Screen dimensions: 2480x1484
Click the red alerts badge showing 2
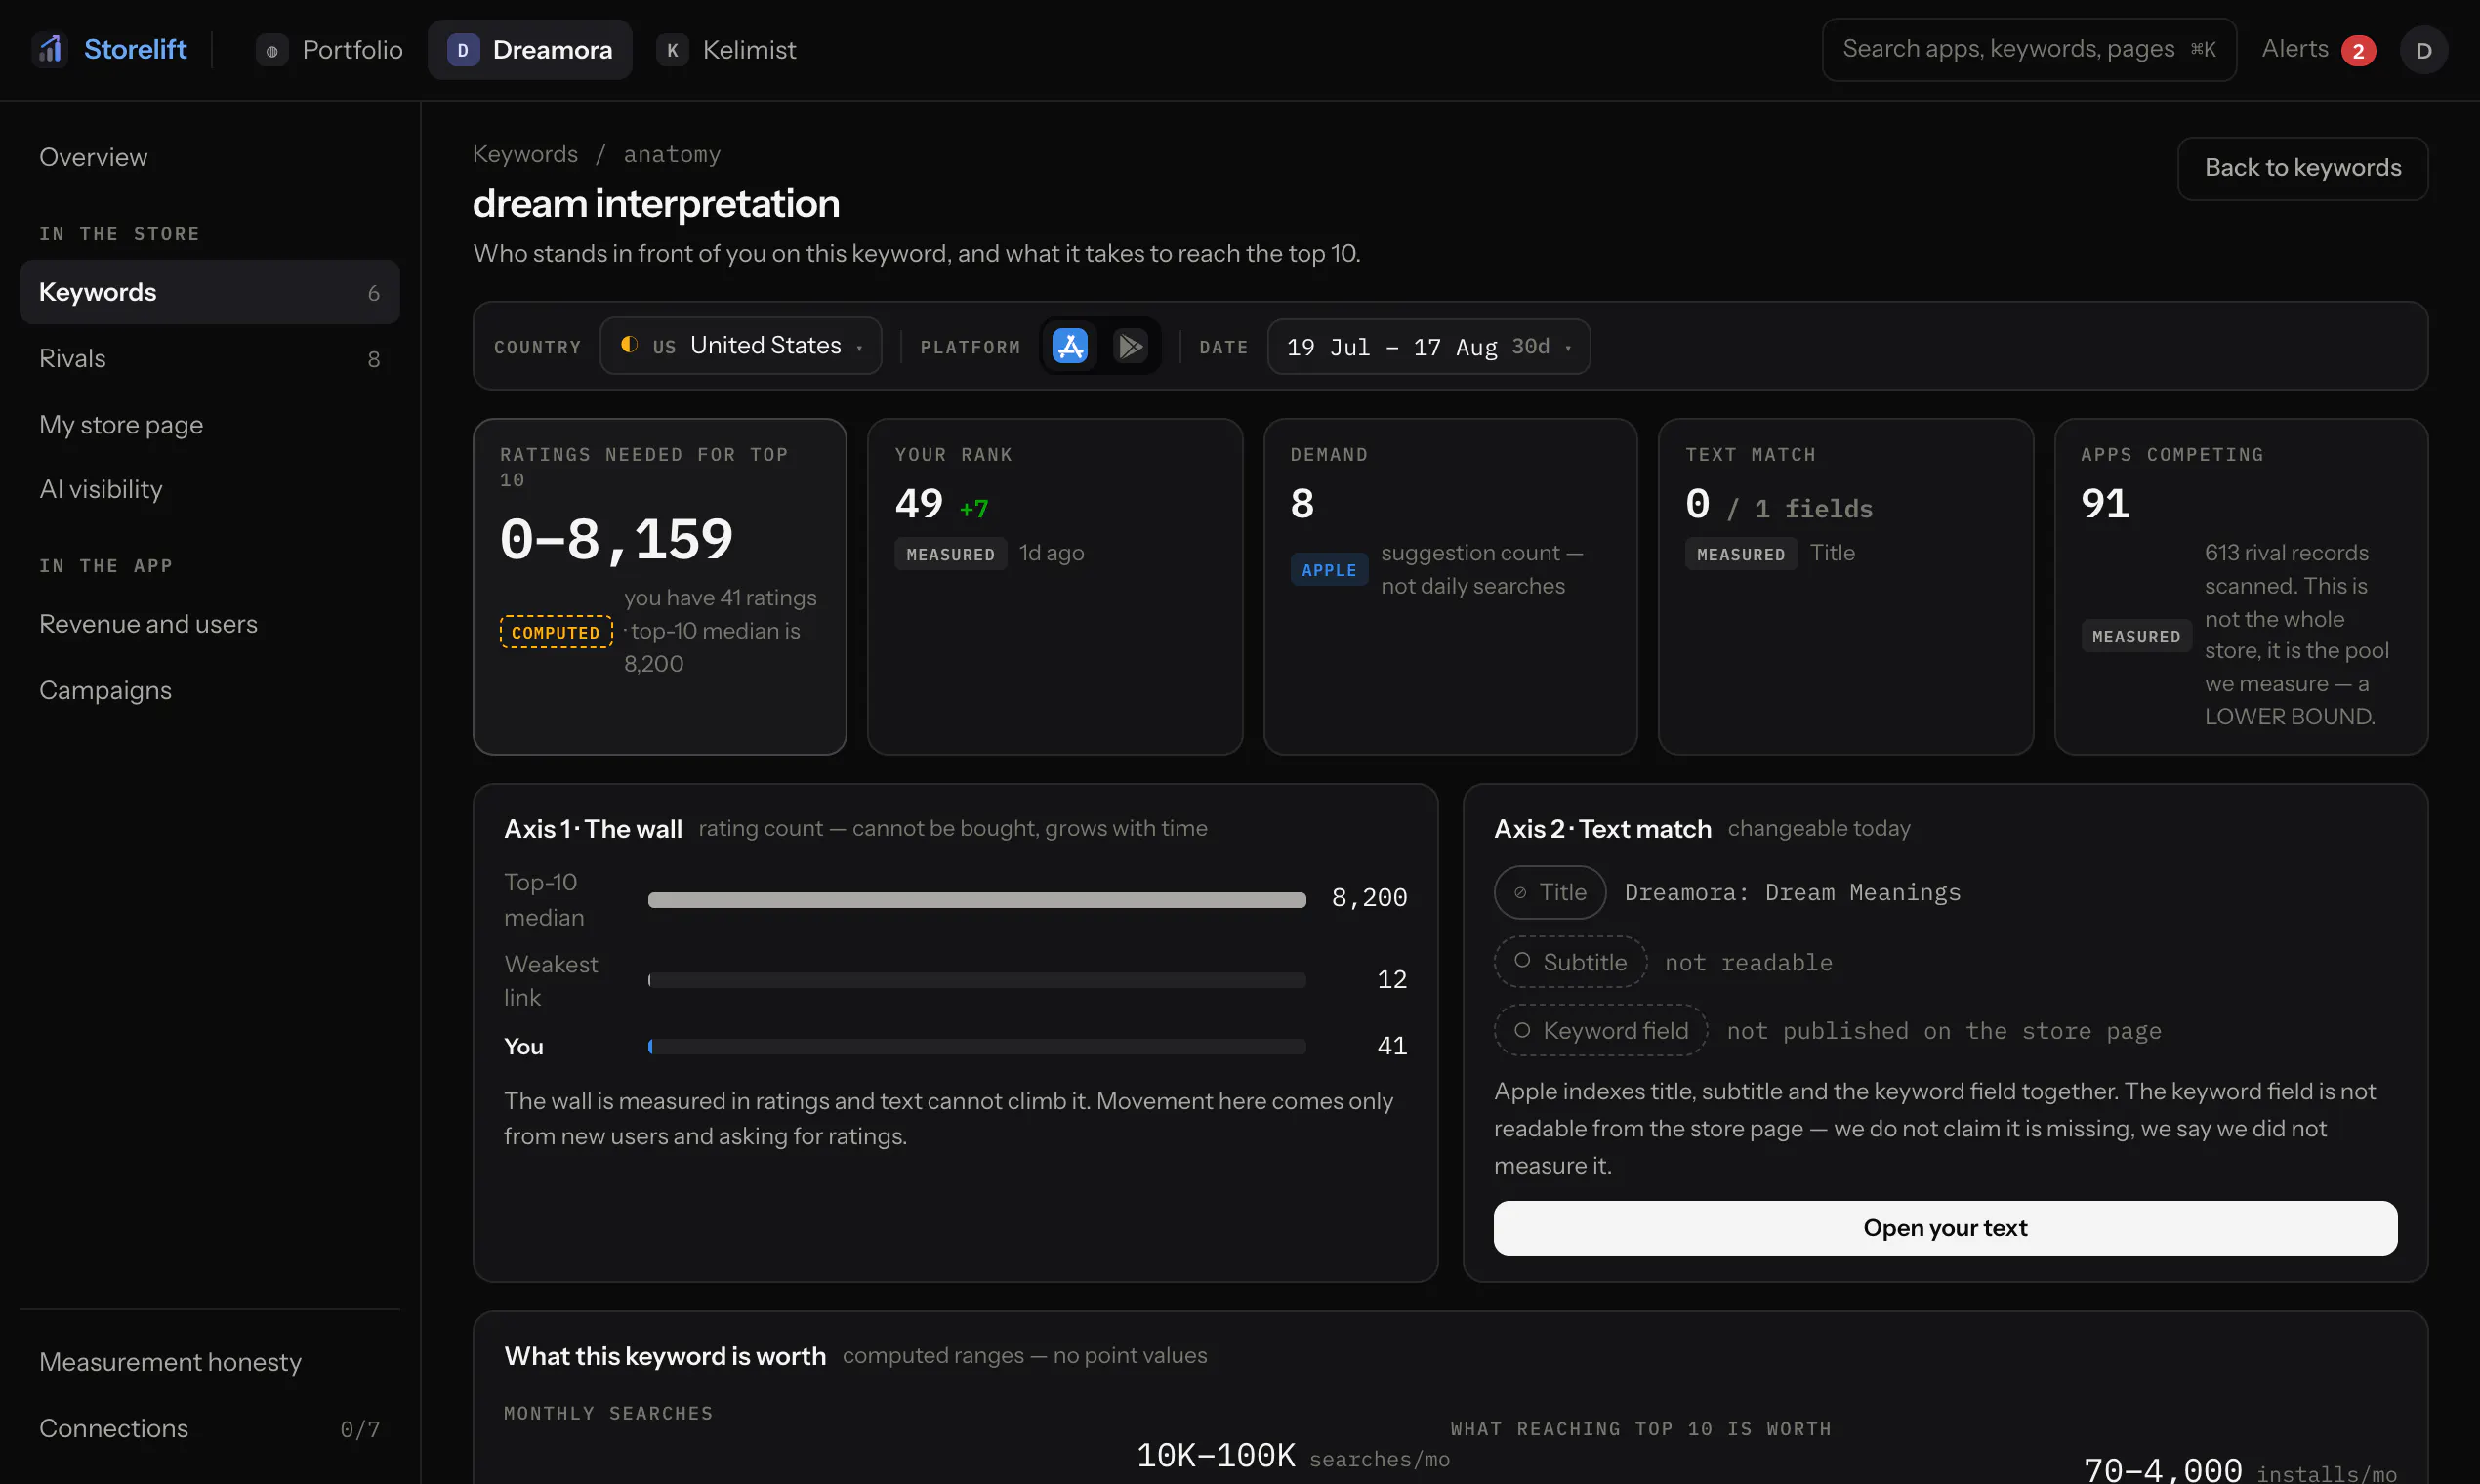pos(2358,50)
